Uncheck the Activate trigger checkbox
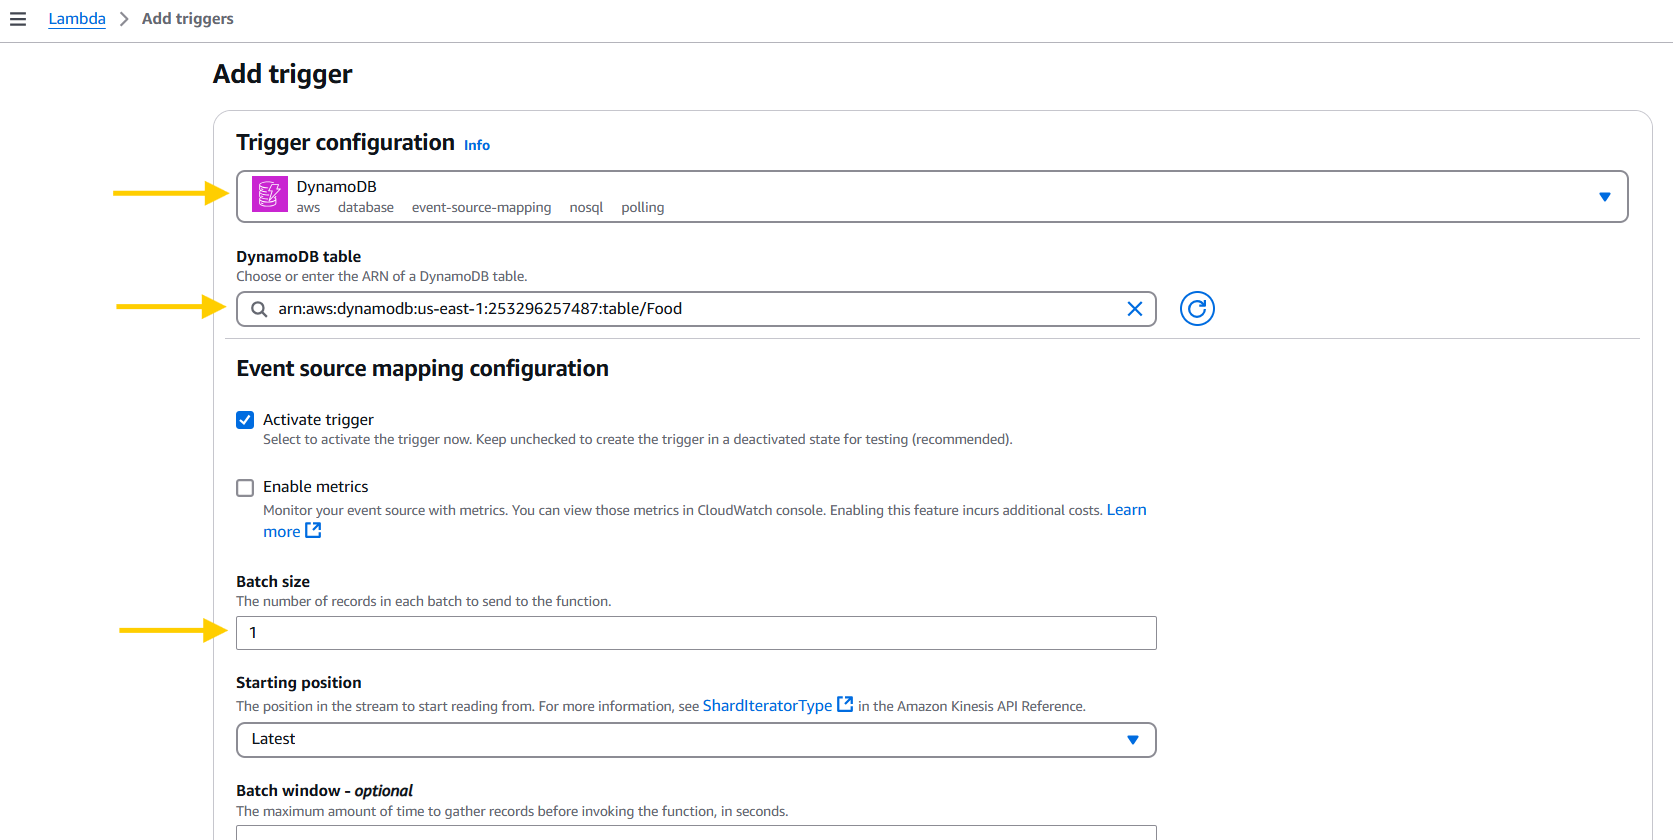 tap(245, 420)
